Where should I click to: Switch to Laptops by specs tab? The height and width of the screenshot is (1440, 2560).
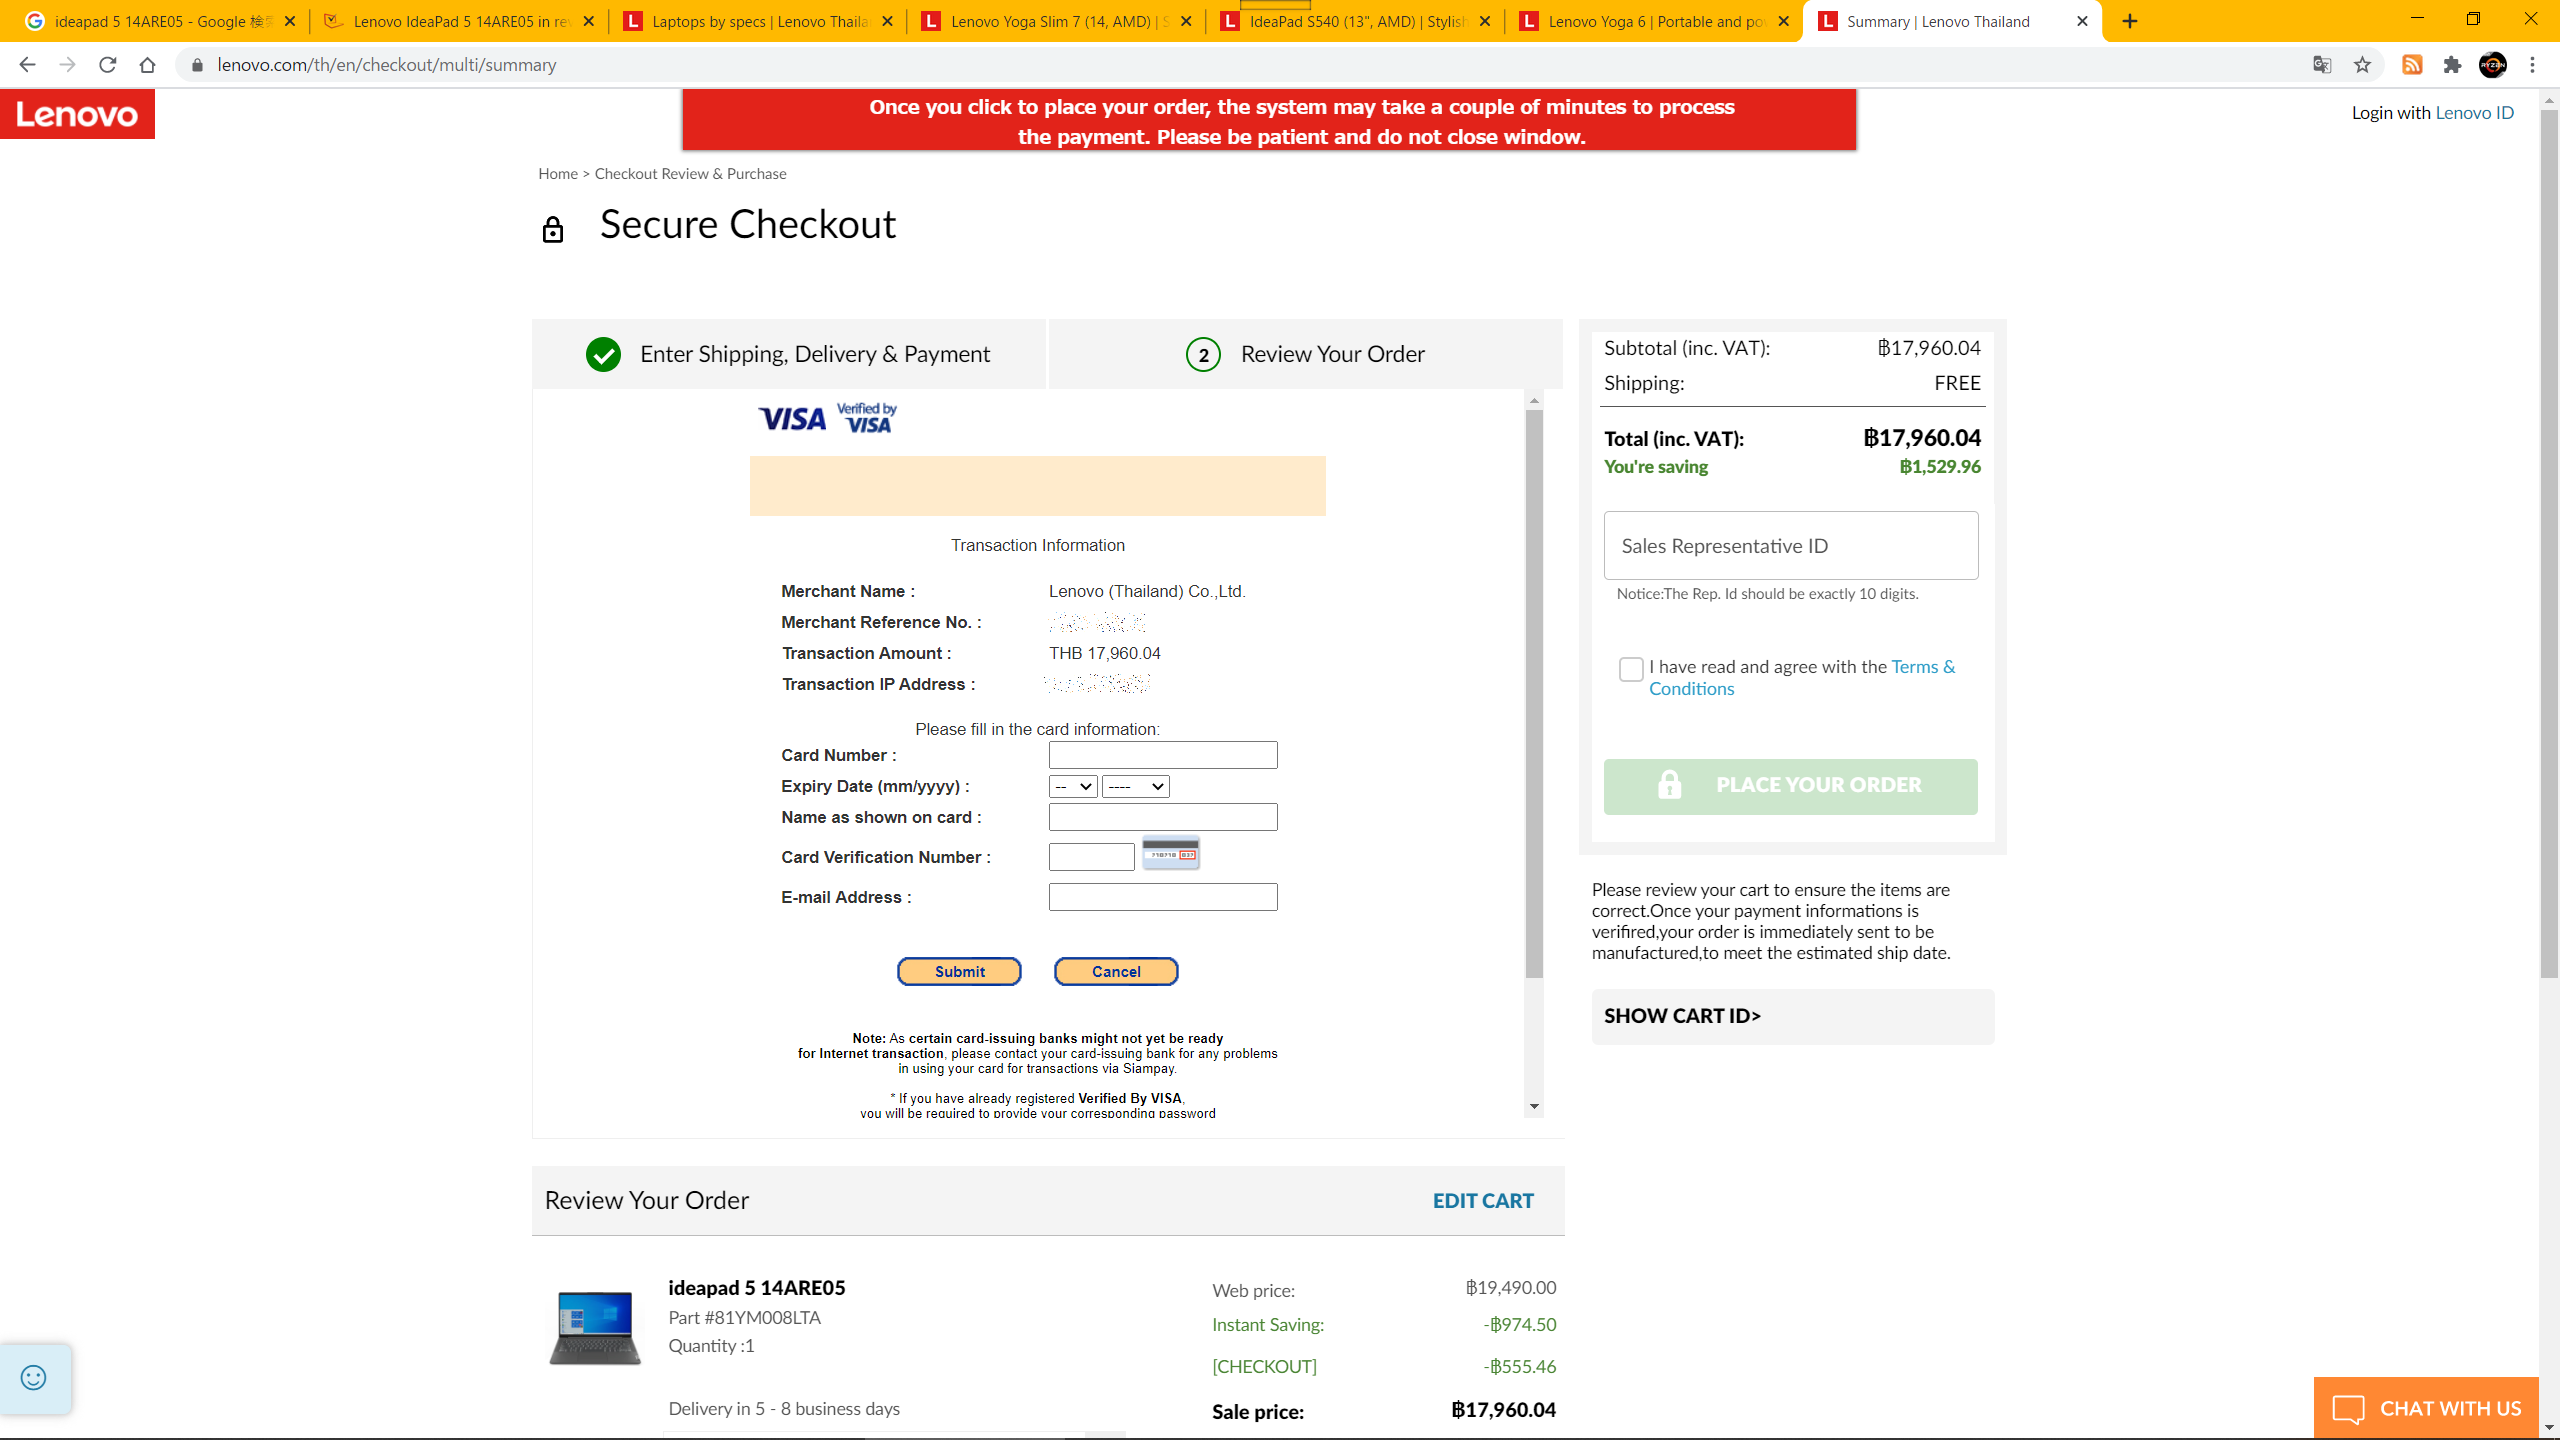(758, 21)
